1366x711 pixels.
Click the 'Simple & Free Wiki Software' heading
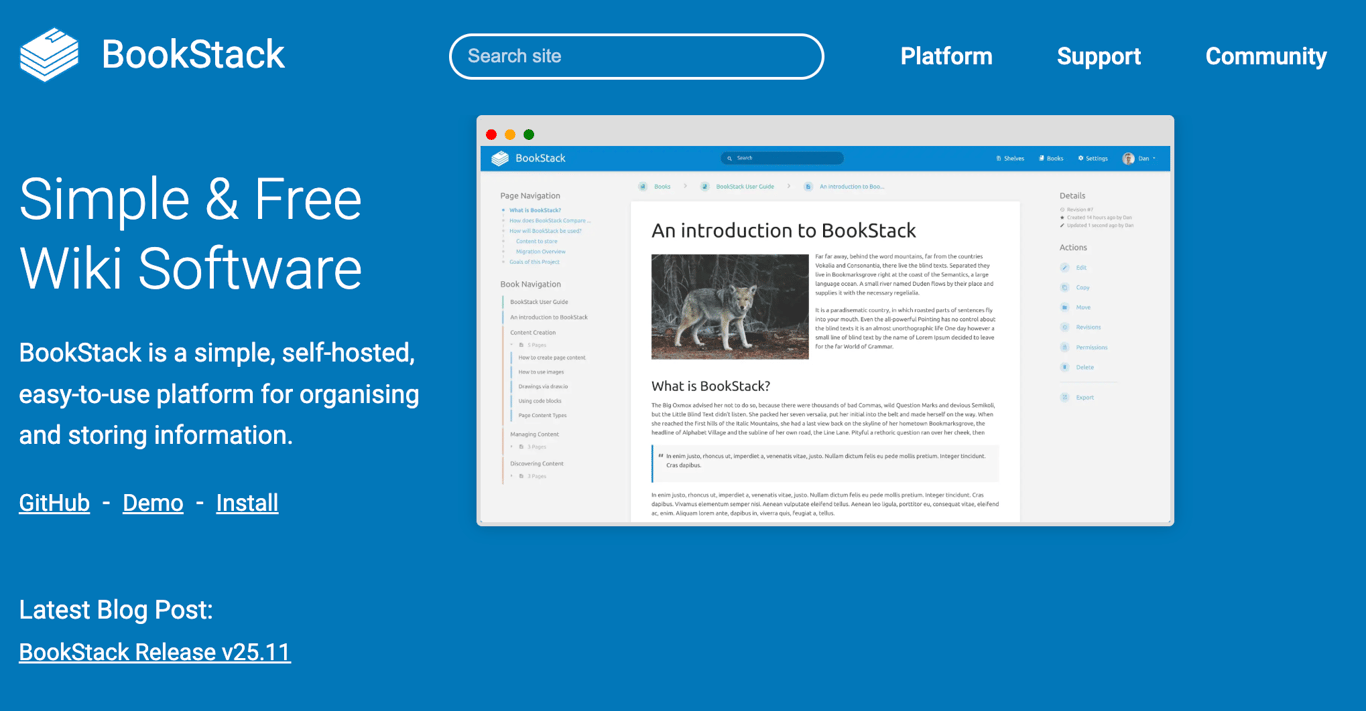pos(191,233)
